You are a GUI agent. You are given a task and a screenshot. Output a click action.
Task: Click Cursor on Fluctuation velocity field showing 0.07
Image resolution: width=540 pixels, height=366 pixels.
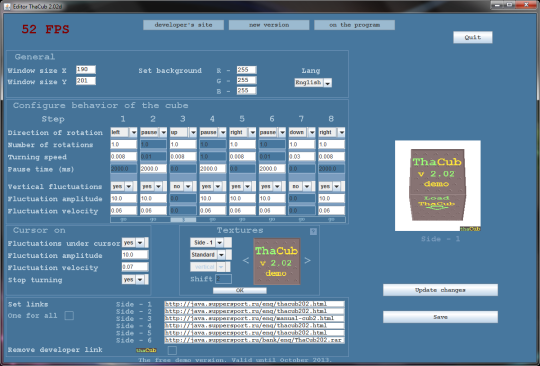tap(135, 267)
